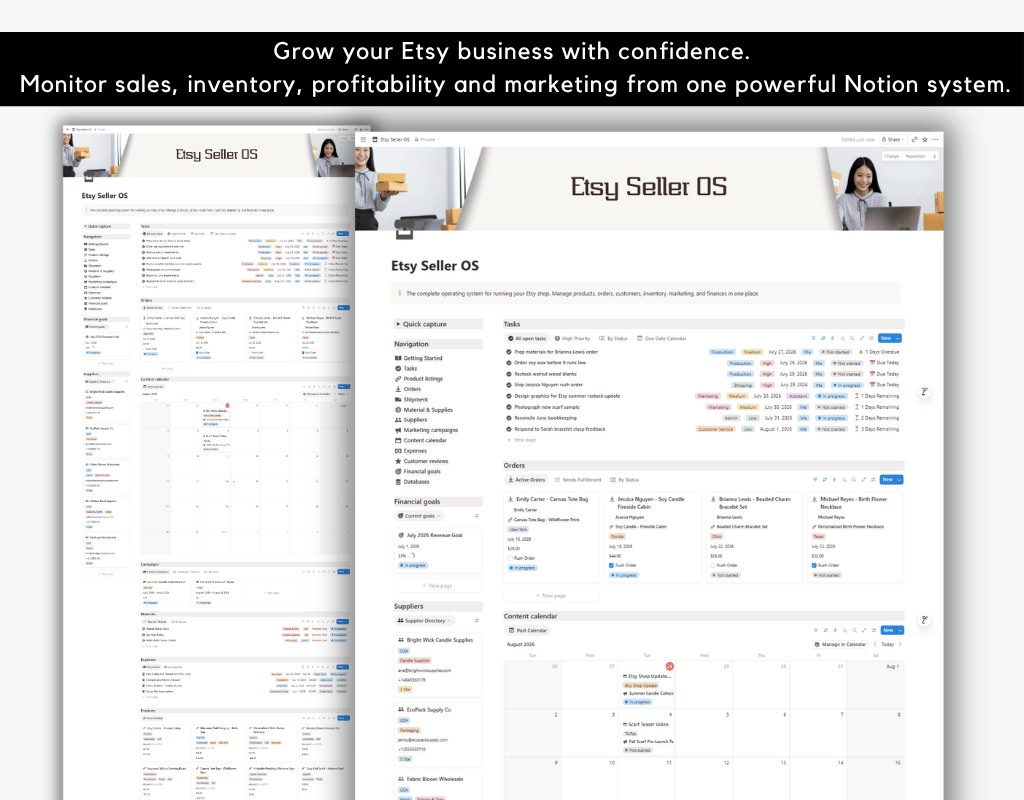Open the sidebar hamburger menu in the top bar
The image size is (1024, 800).
[x=364, y=139]
